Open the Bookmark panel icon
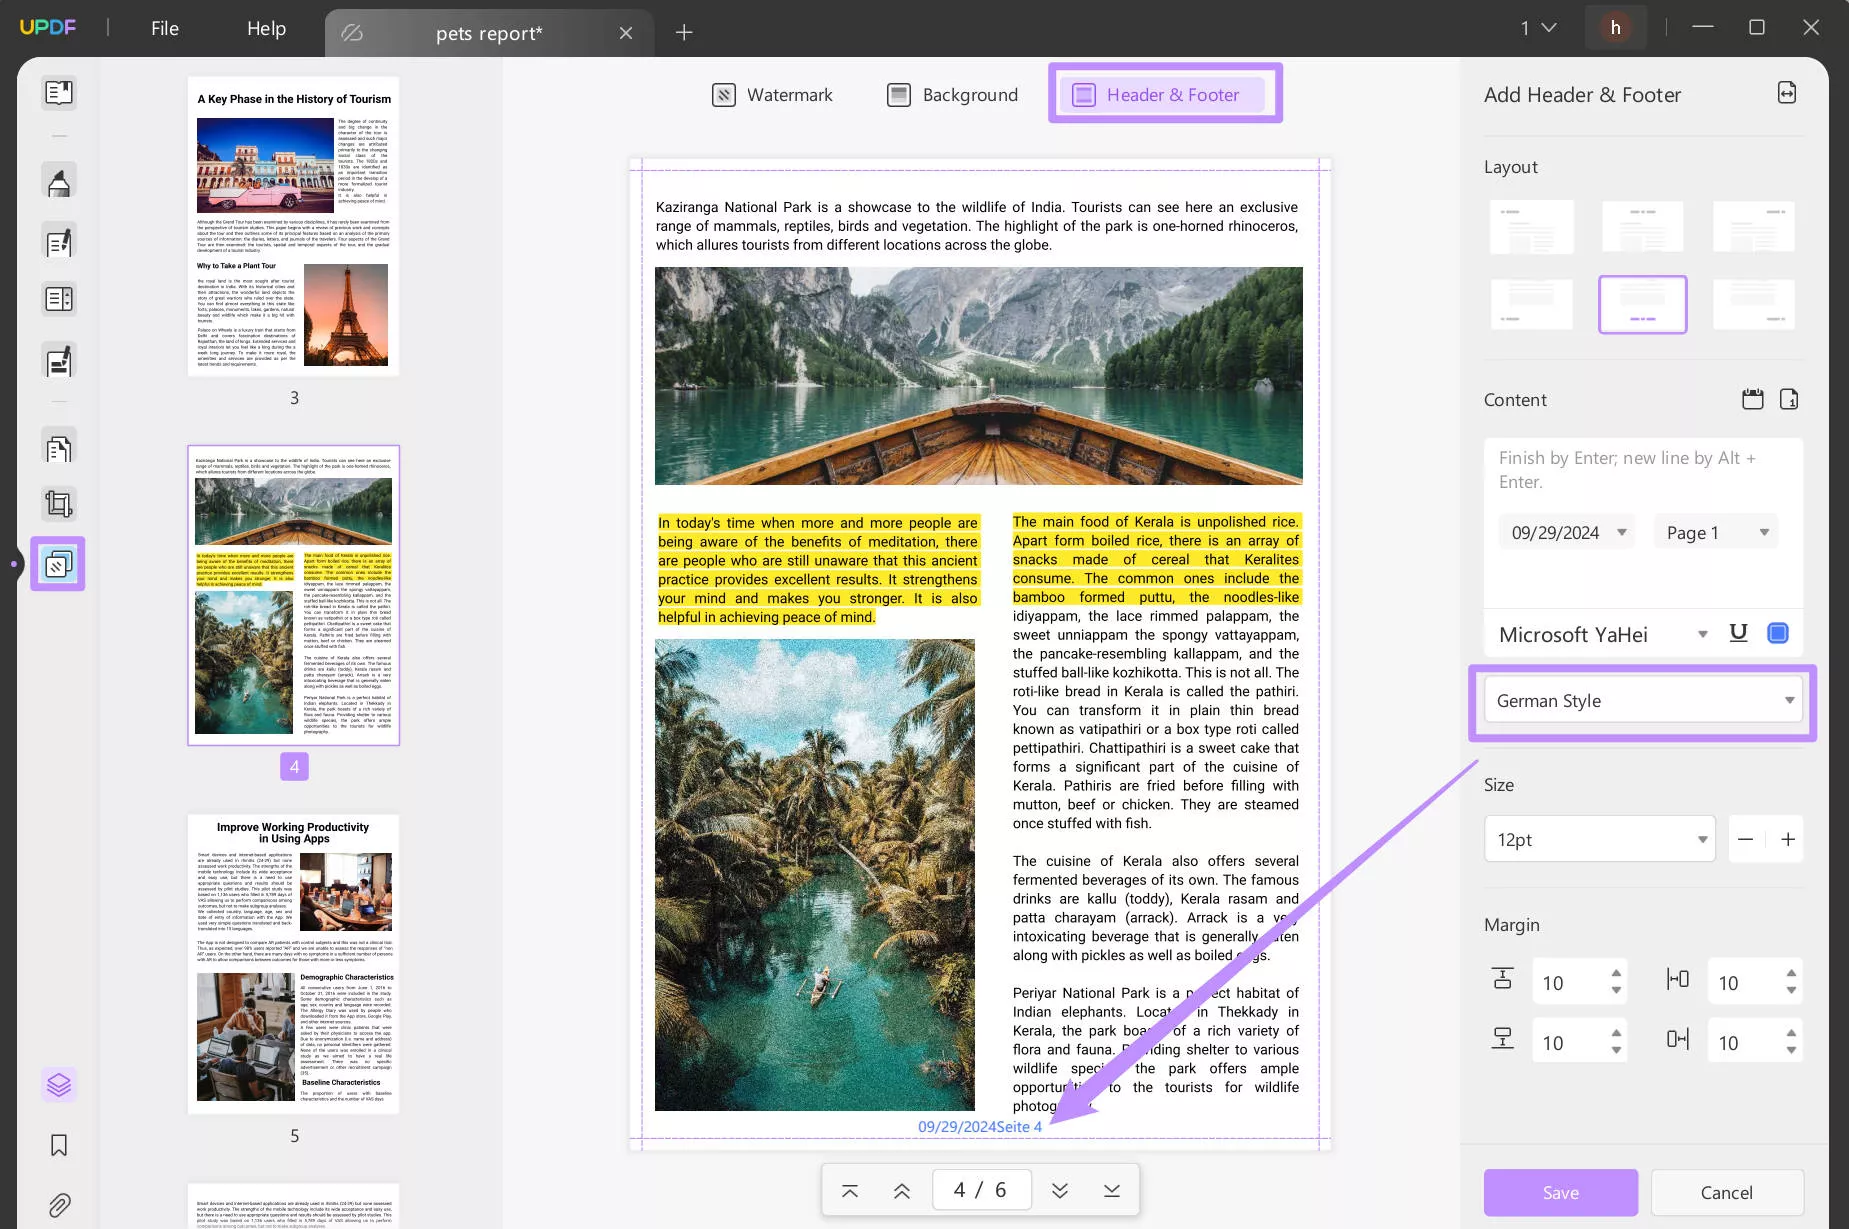 [59, 1145]
